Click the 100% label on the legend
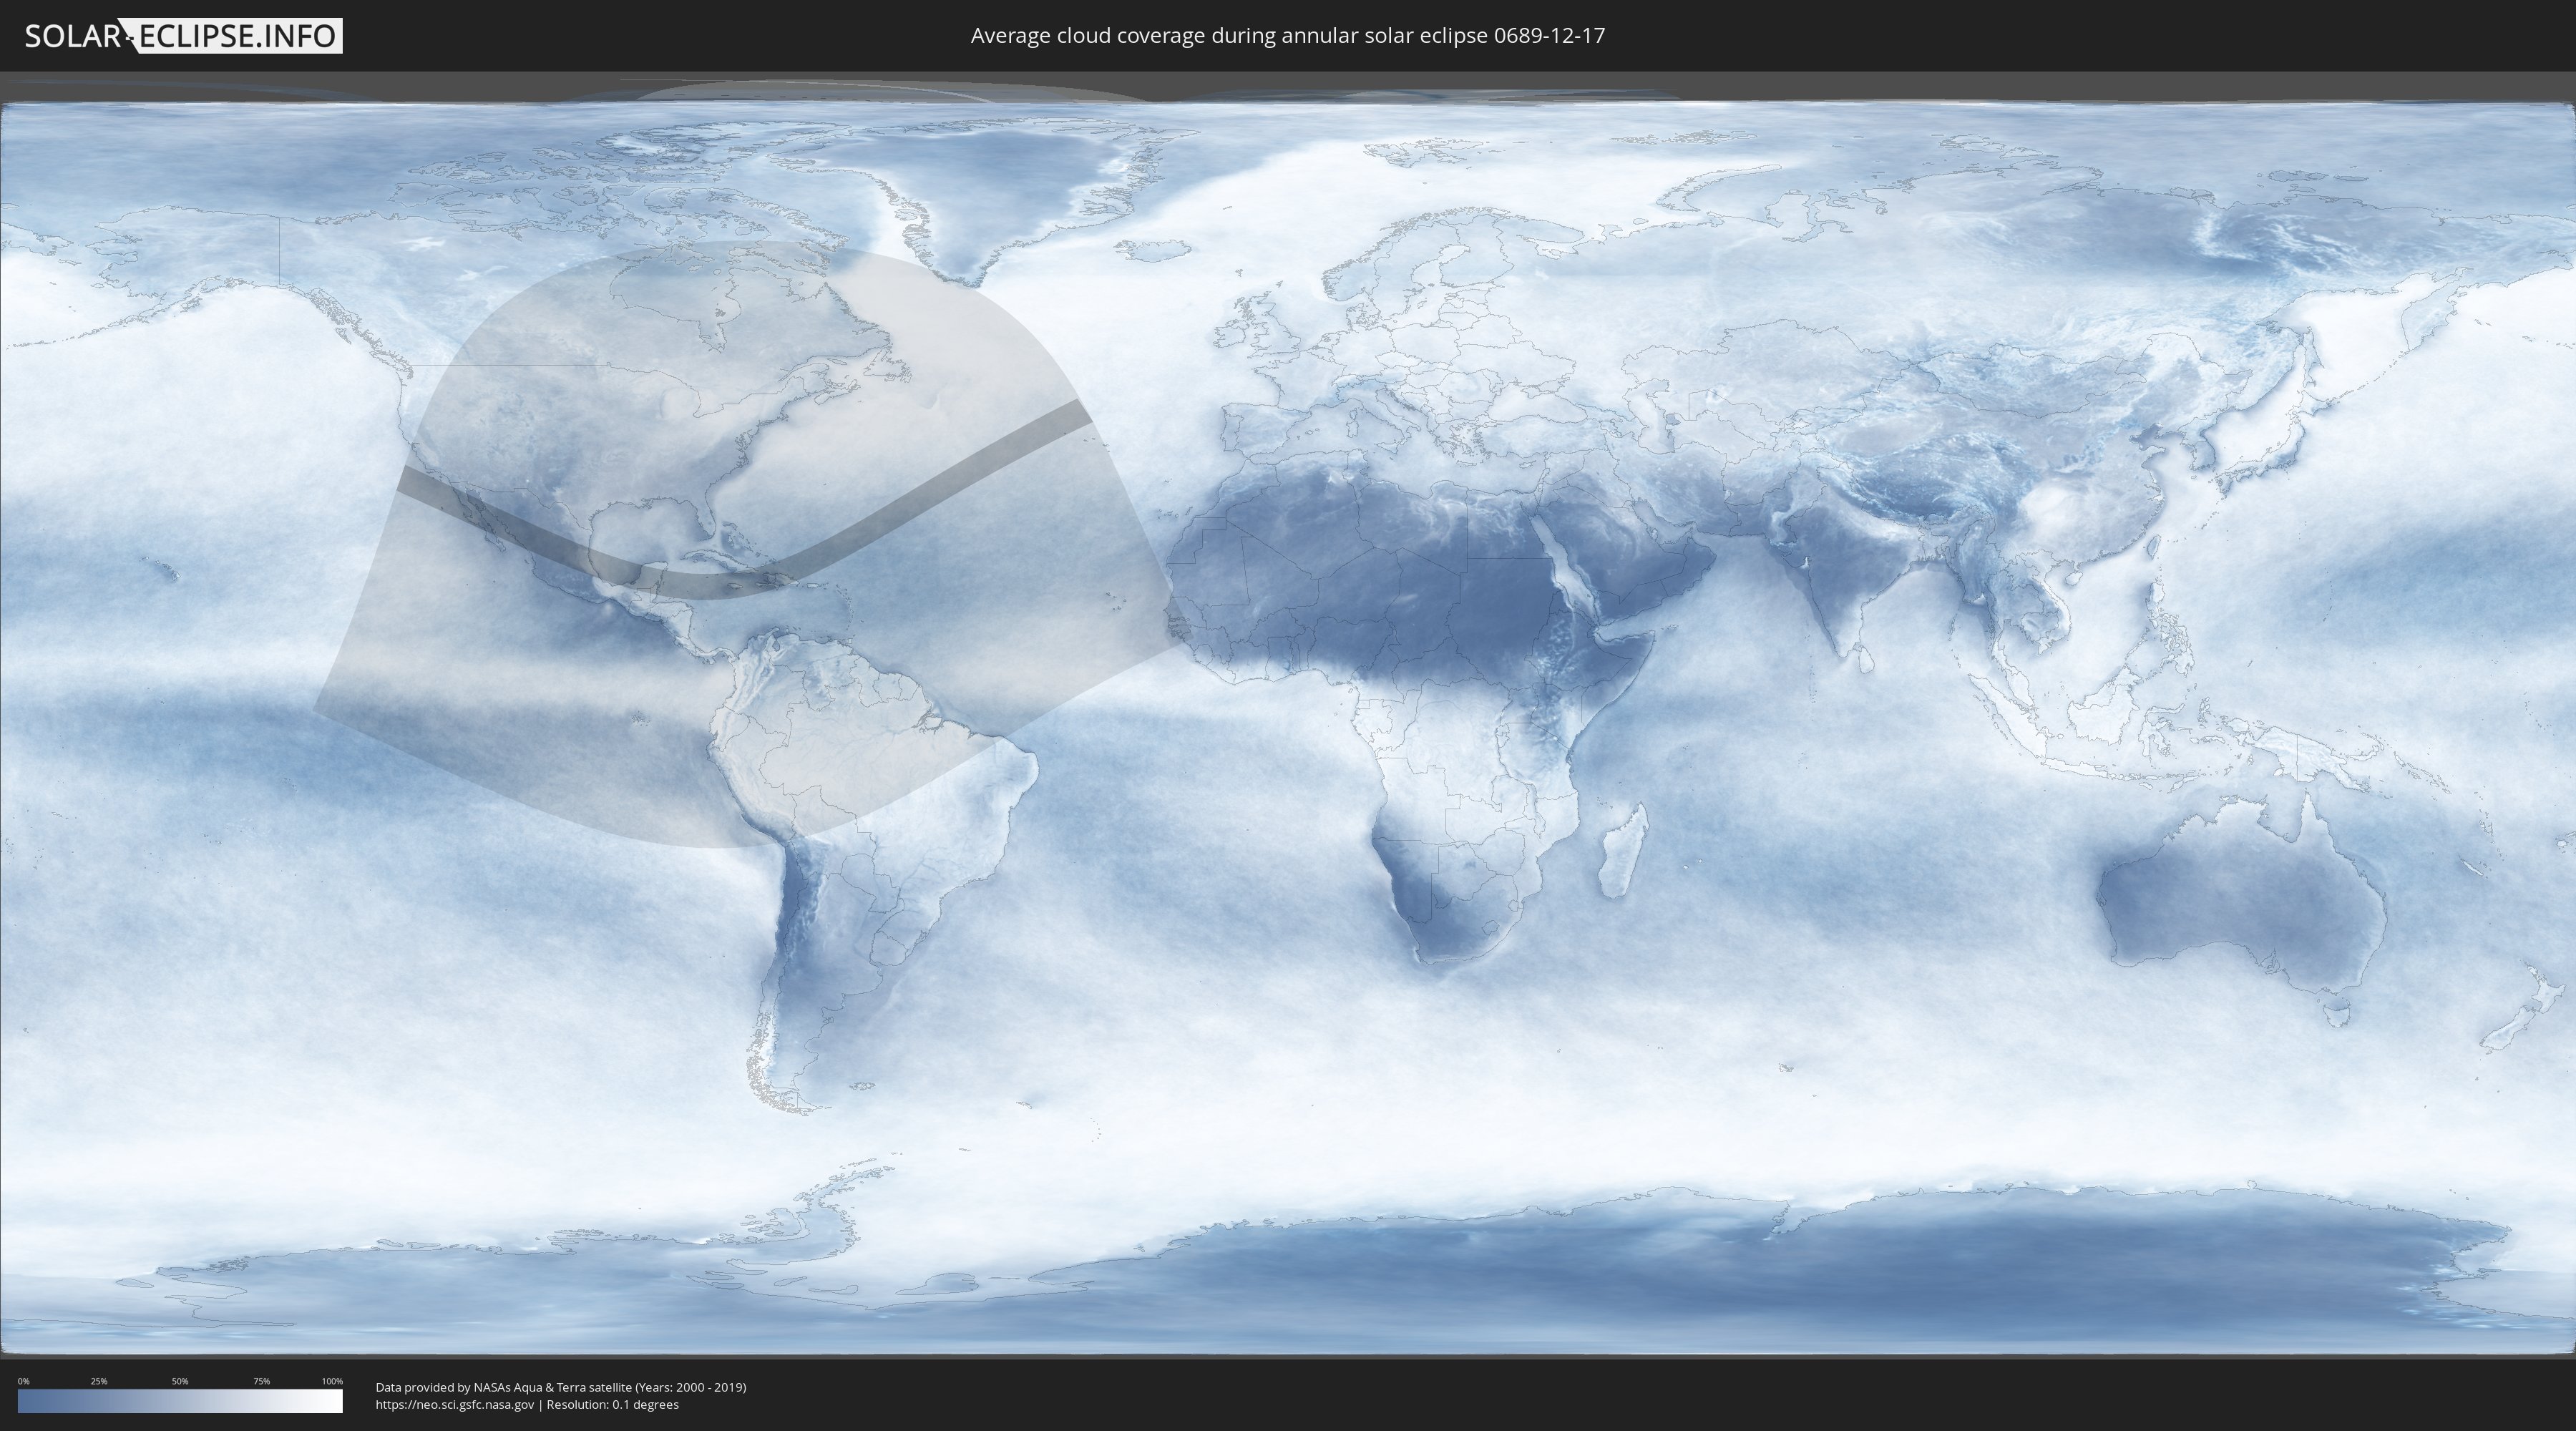This screenshot has width=2576, height=1431. tap(332, 1381)
